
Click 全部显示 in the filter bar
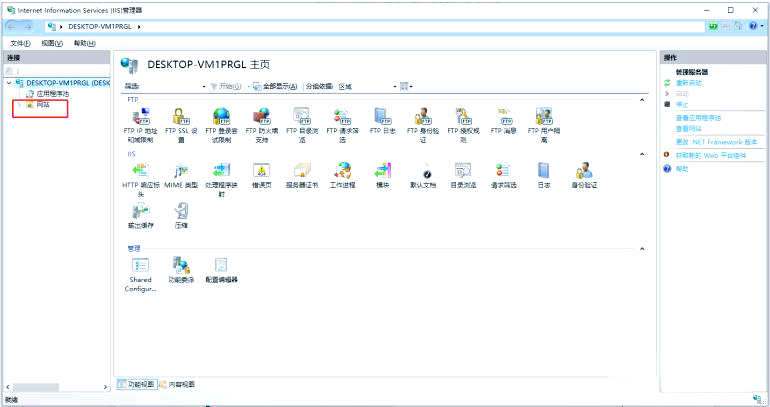pos(275,86)
